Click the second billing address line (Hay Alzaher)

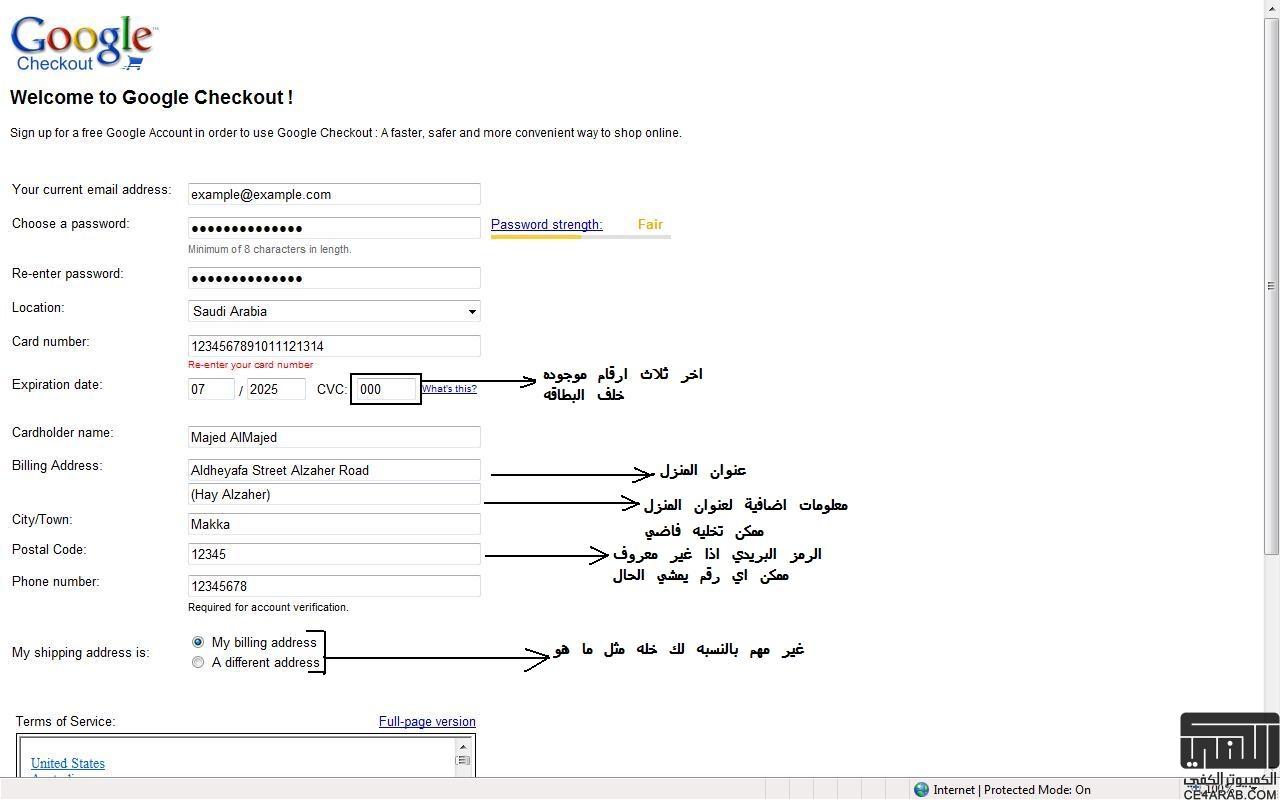coord(334,494)
